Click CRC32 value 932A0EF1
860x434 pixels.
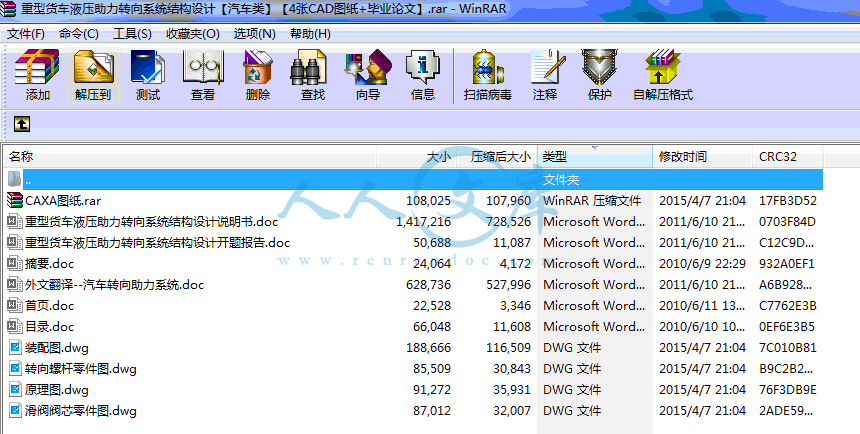[788, 264]
